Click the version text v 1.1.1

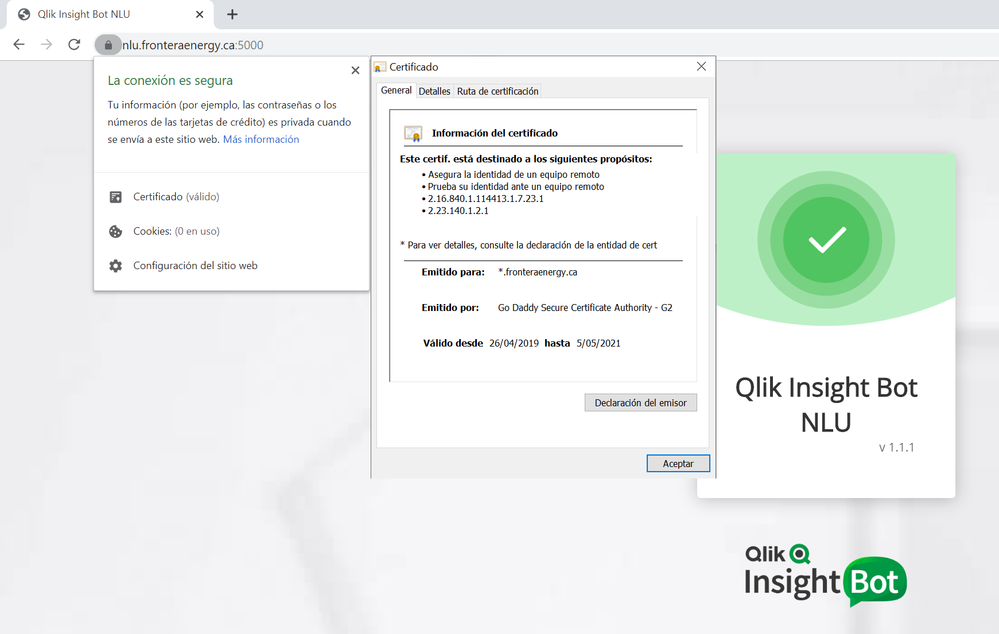pos(896,447)
